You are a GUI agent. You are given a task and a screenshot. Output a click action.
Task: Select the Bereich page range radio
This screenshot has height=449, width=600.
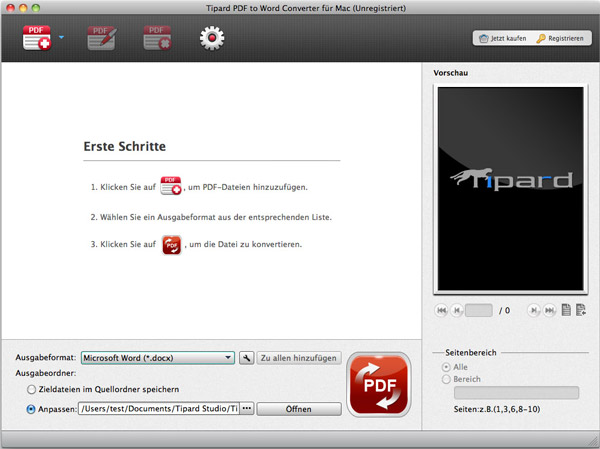(446, 379)
